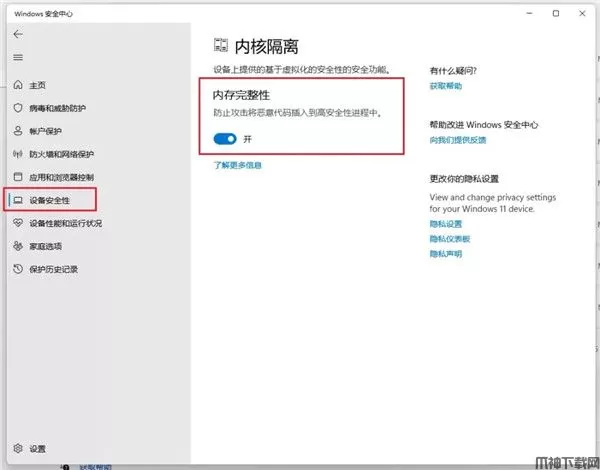Click the 开 label next to toggle
The height and width of the screenshot is (470, 600).
point(247,139)
